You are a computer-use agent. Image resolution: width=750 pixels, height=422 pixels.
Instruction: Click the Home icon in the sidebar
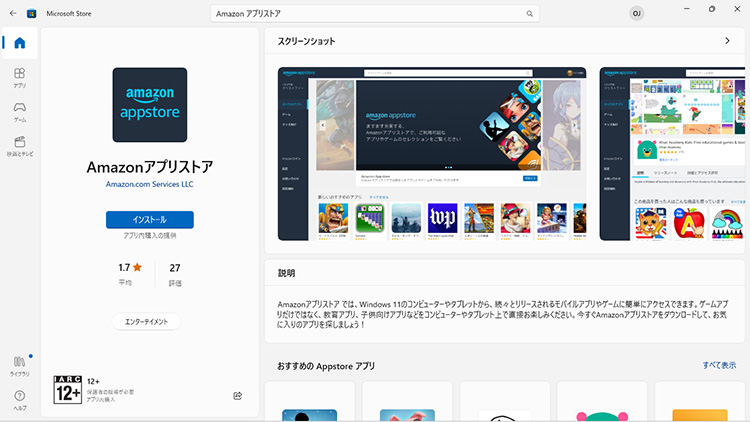click(19, 43)
